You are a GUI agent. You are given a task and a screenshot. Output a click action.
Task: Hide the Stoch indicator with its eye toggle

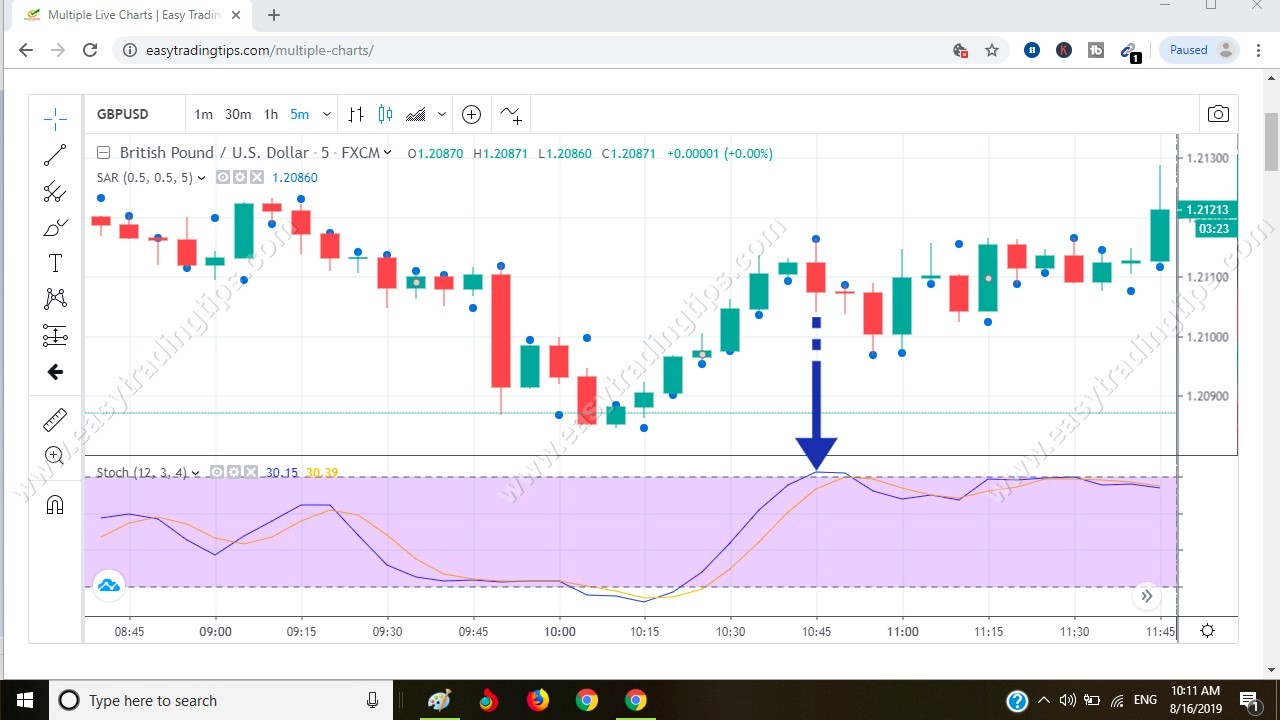pos(216,472)
